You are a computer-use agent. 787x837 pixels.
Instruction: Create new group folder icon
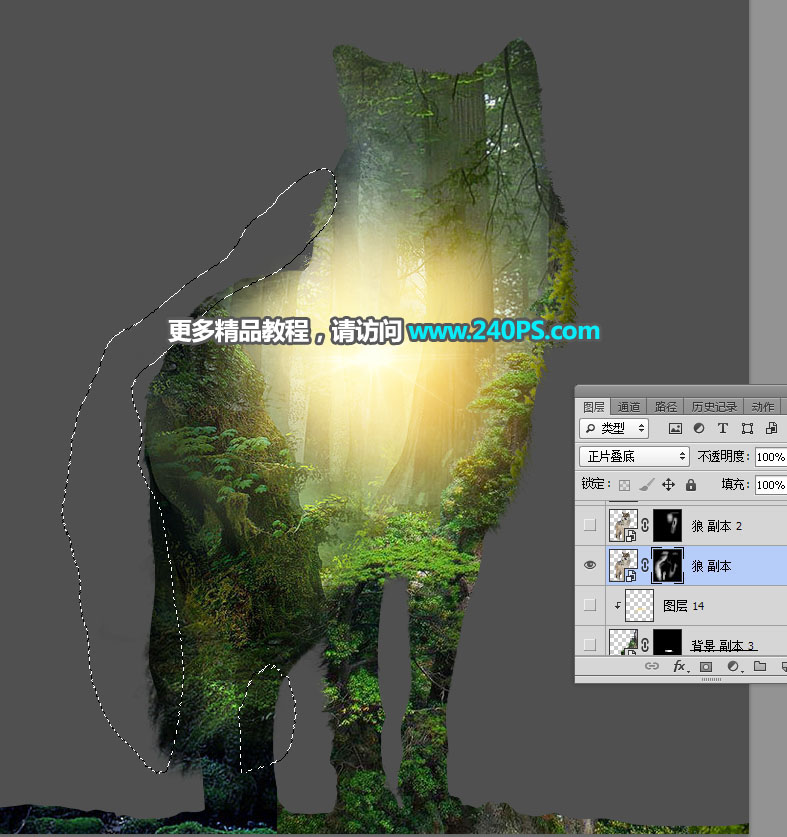(760, 666)
